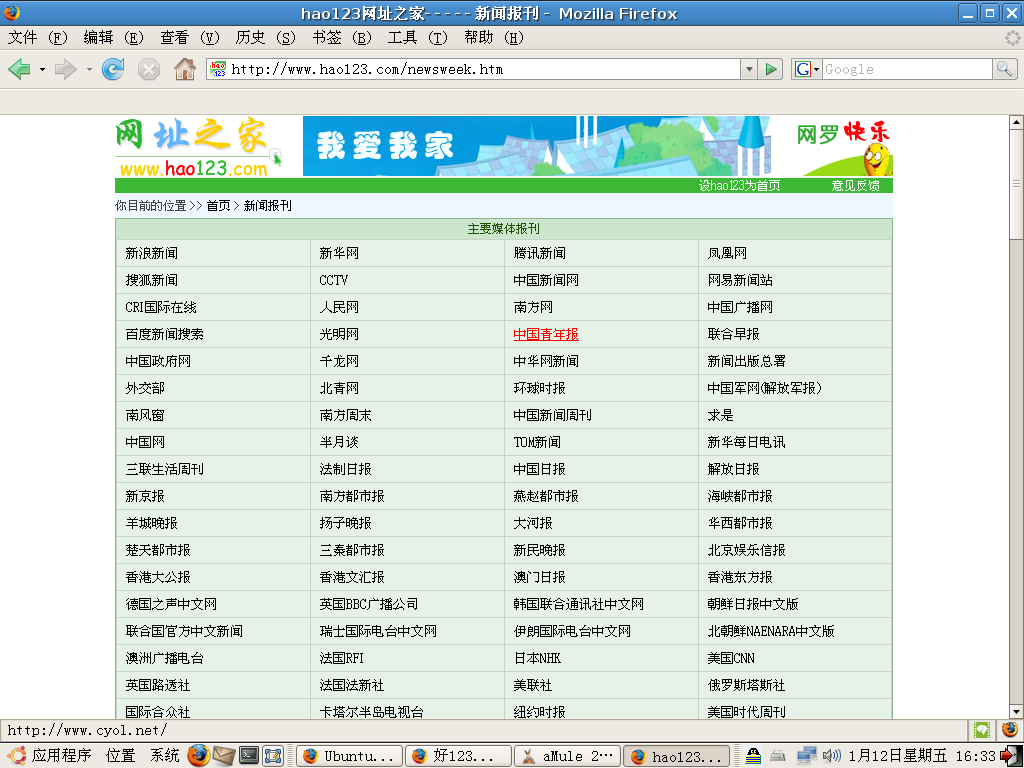
Task: Open the 纽约时报 link
Action: pos(539,712)
